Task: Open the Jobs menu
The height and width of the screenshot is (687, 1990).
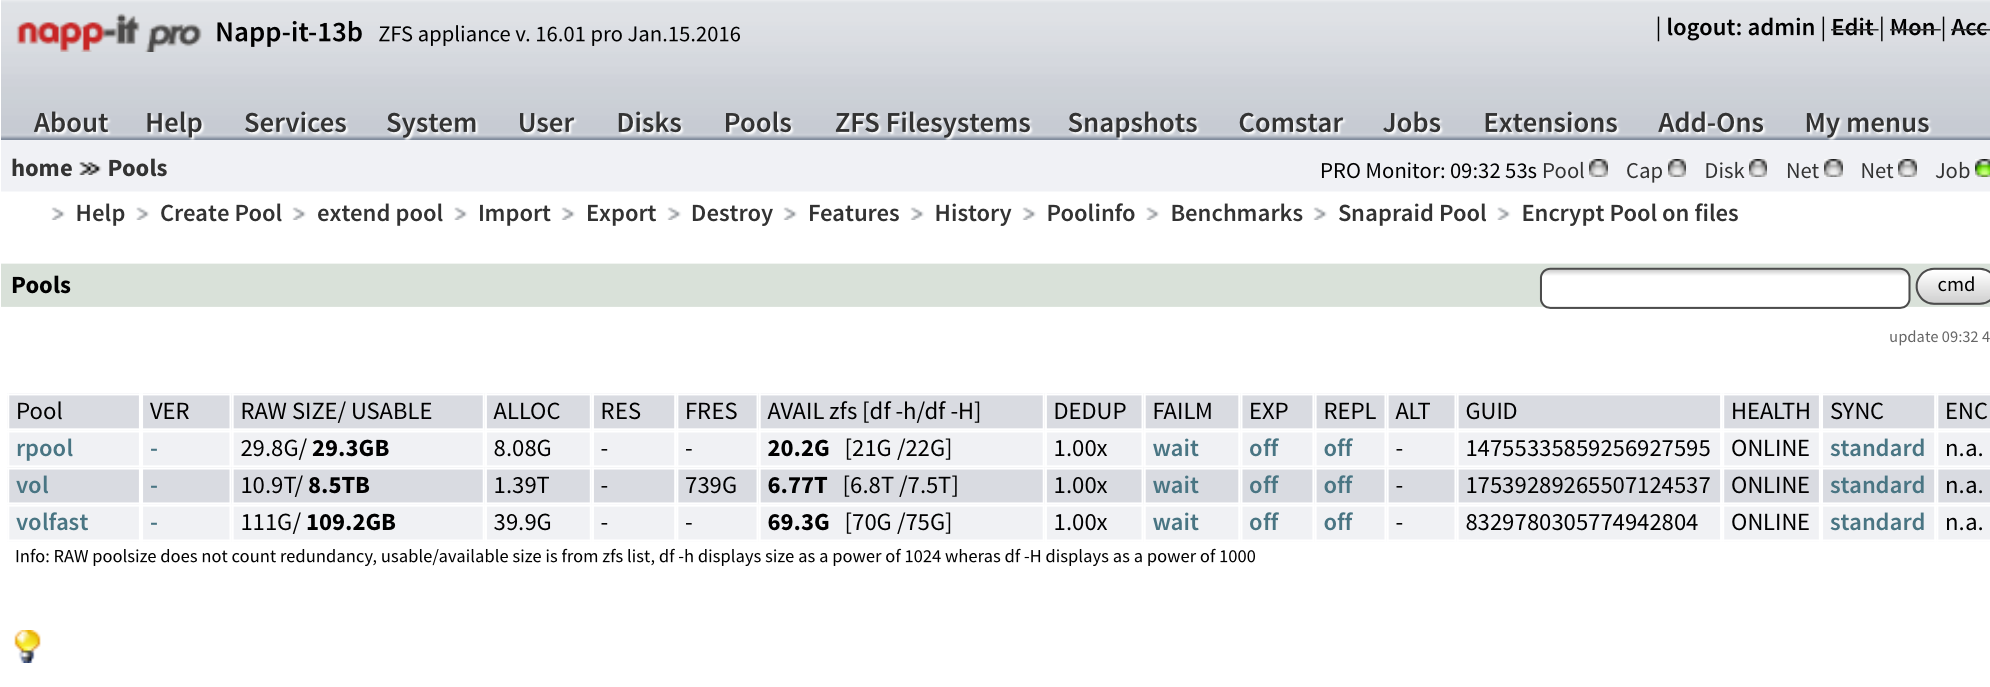Action: coord(1412,122)
